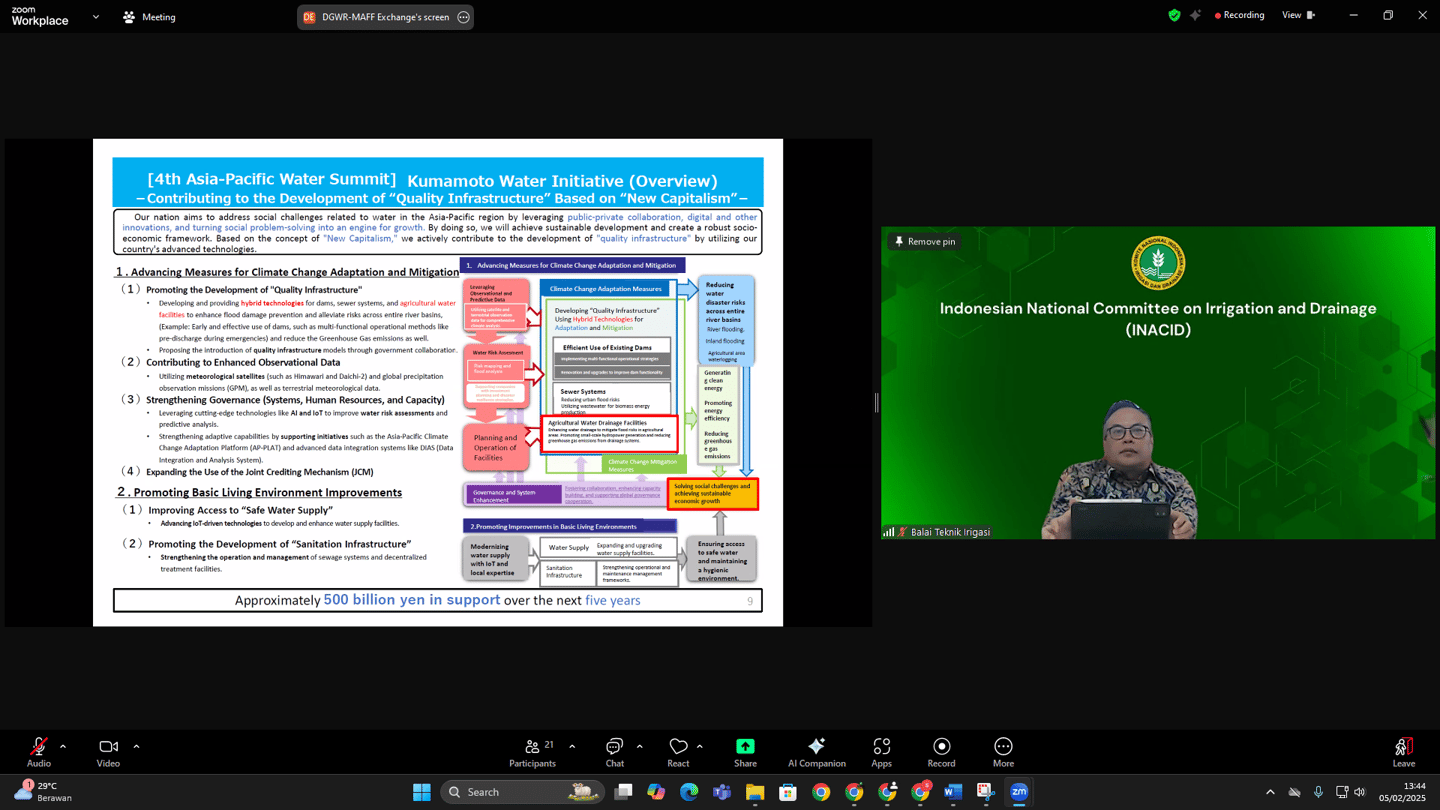Expand chat options chevron
The image size is (1440, 810).
point(640,746)
